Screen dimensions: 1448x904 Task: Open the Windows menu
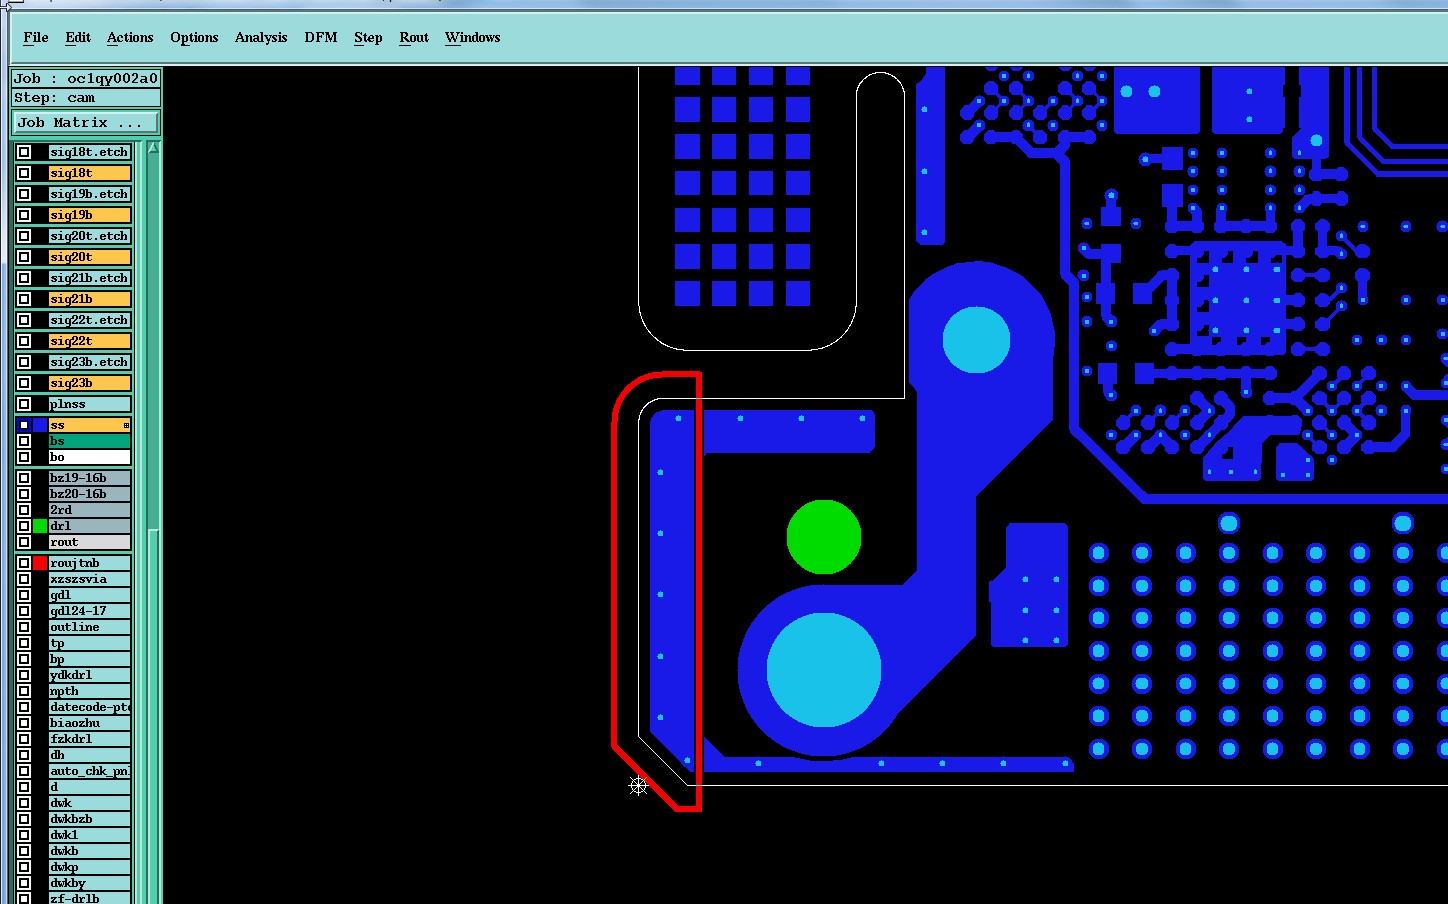(472, 38)
